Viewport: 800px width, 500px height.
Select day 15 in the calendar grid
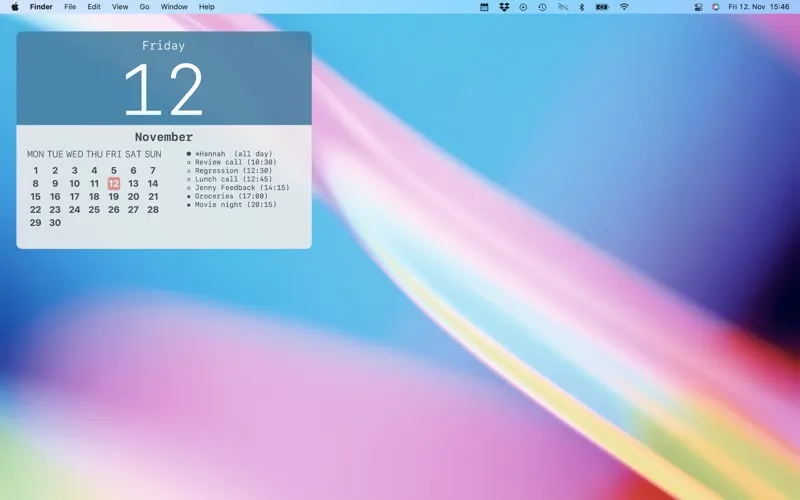(35, 197)
